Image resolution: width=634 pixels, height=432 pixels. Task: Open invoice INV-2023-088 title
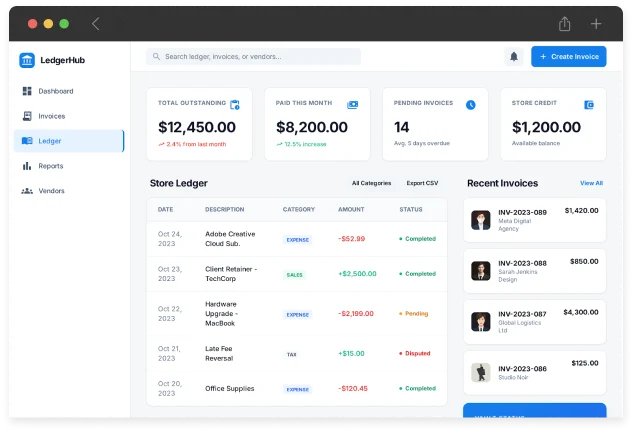click(522, 263)
